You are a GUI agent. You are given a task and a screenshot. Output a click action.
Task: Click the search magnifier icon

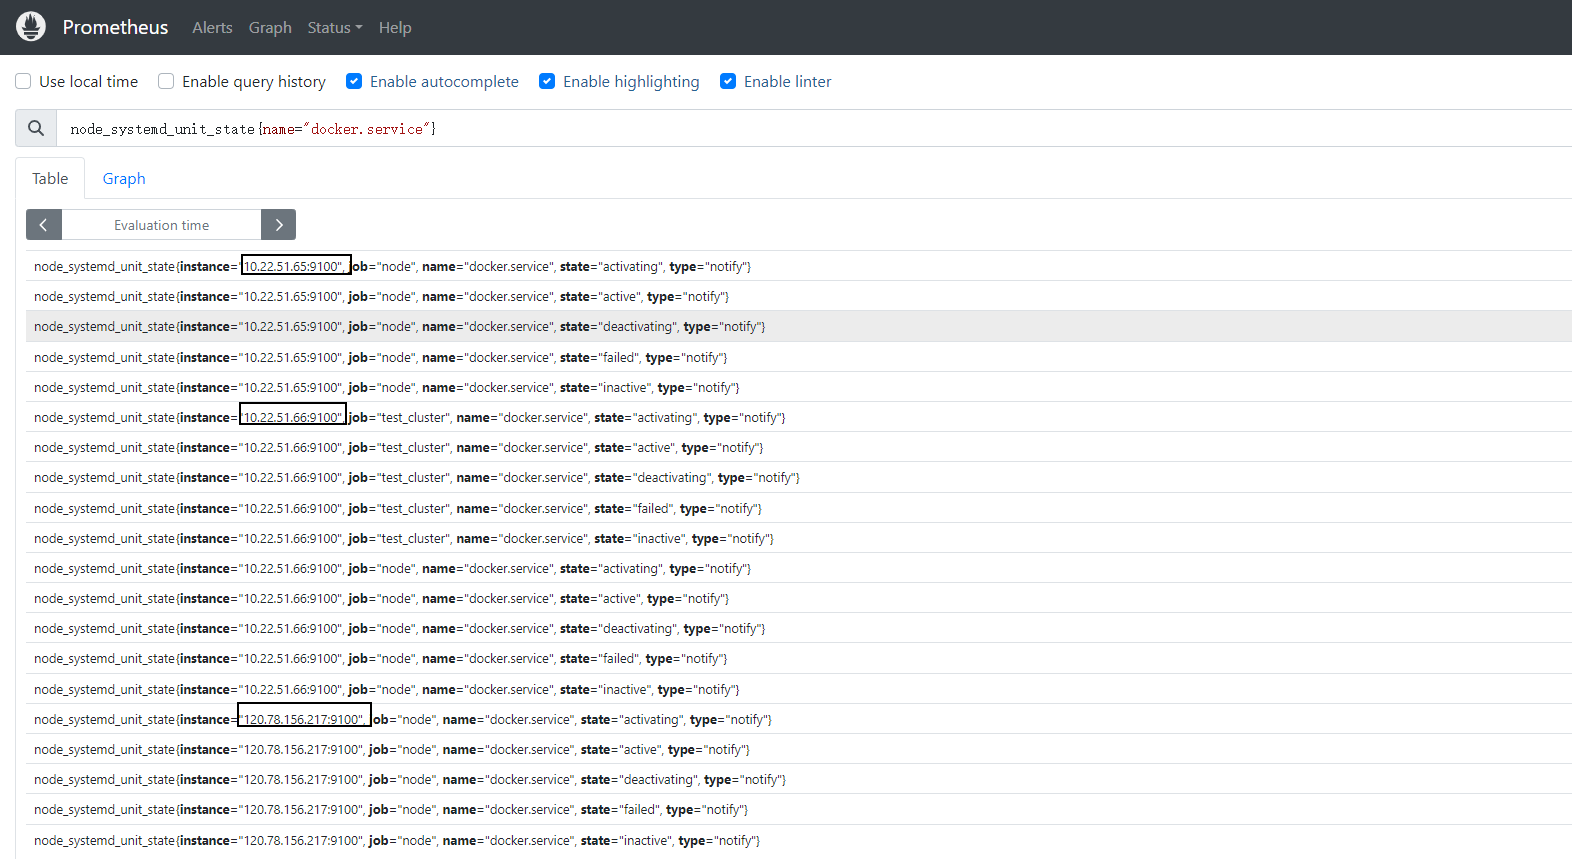click(x=36, y=128)
